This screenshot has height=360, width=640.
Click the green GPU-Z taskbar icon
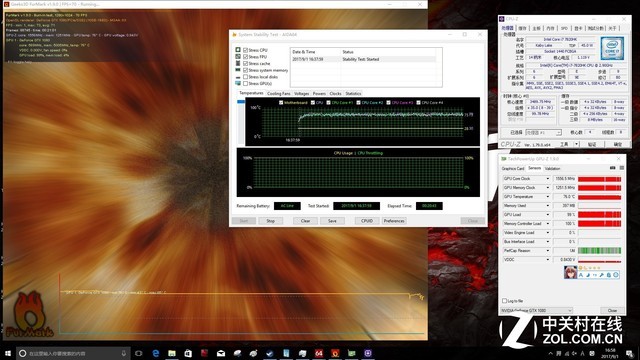tap(351, 353)
